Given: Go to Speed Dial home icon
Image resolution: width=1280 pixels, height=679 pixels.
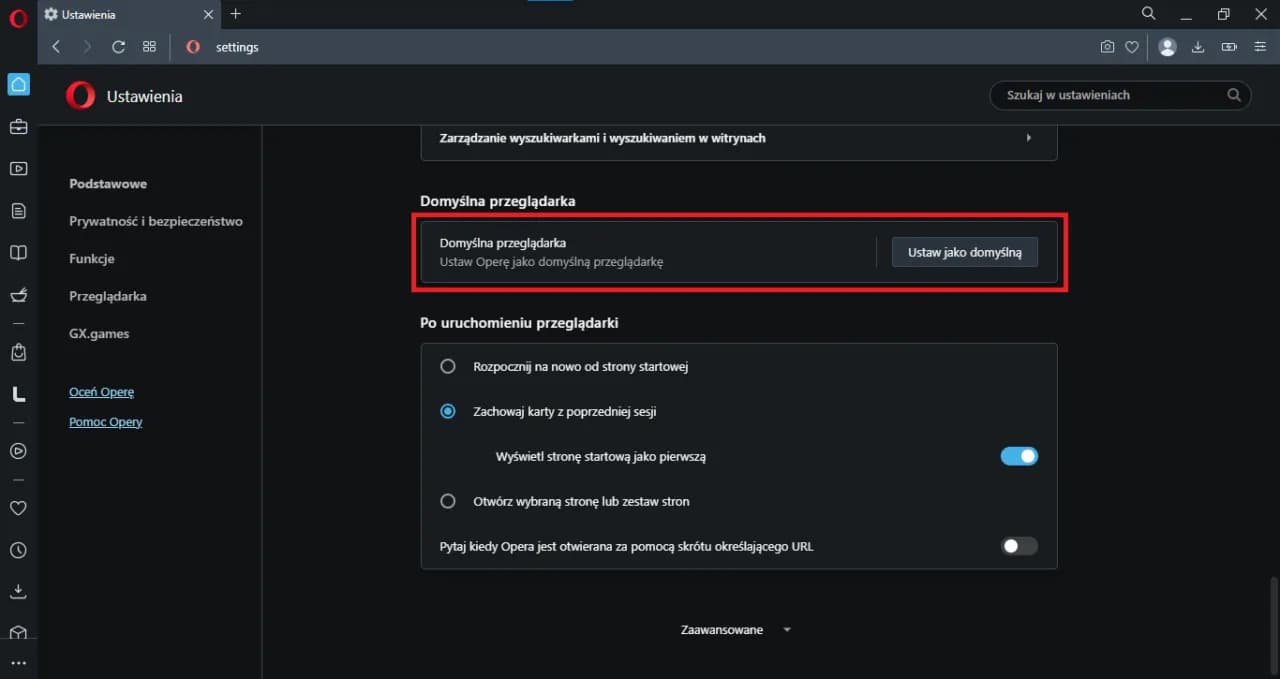Looking at the screenshot, I should [x=18, y=84].
